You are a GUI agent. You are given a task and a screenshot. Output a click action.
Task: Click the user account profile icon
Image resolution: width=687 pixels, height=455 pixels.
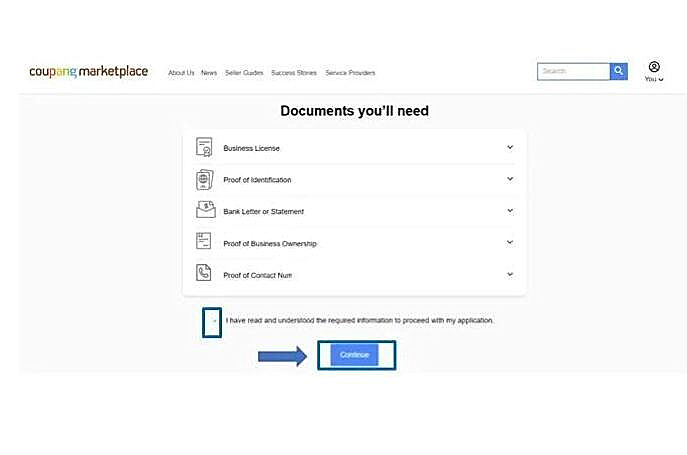tap(654, 67)
